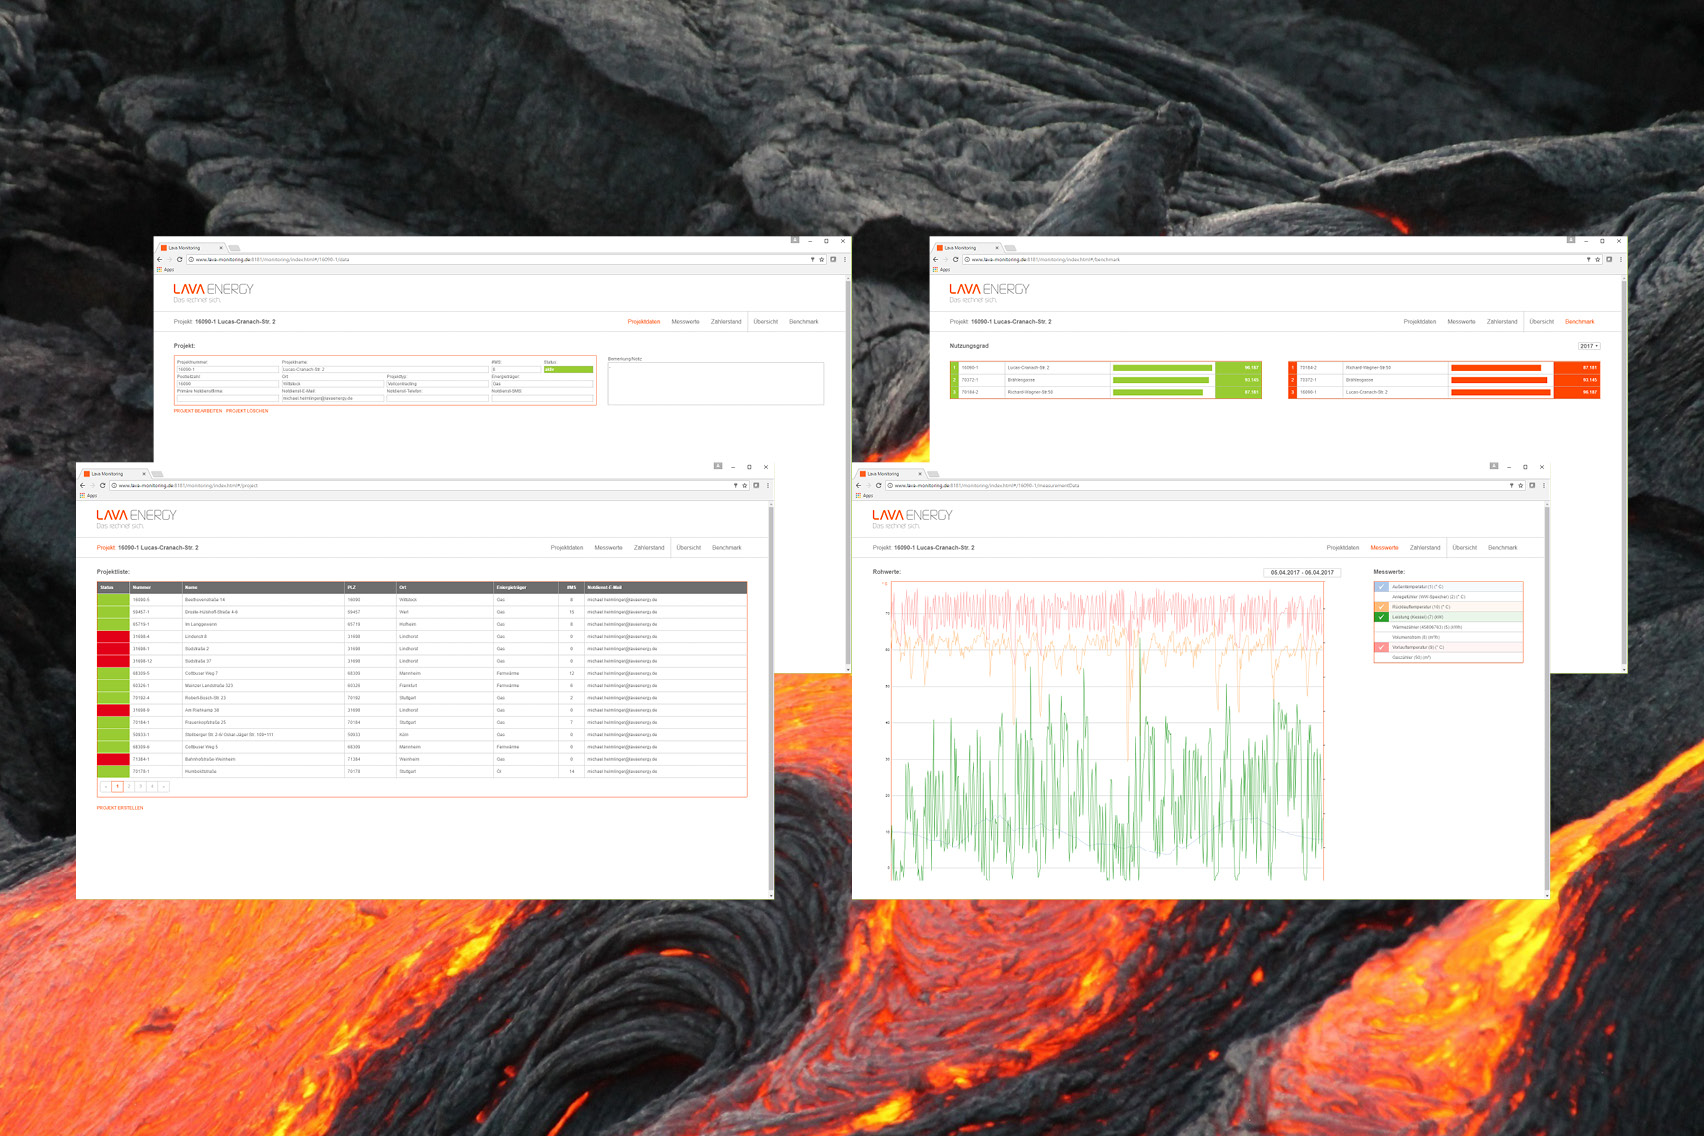The width and height of the screenshot is (1704, 1136).
Task: Switch to Zählerstand tab in measurement window
Action: (x=1425, y=548)
